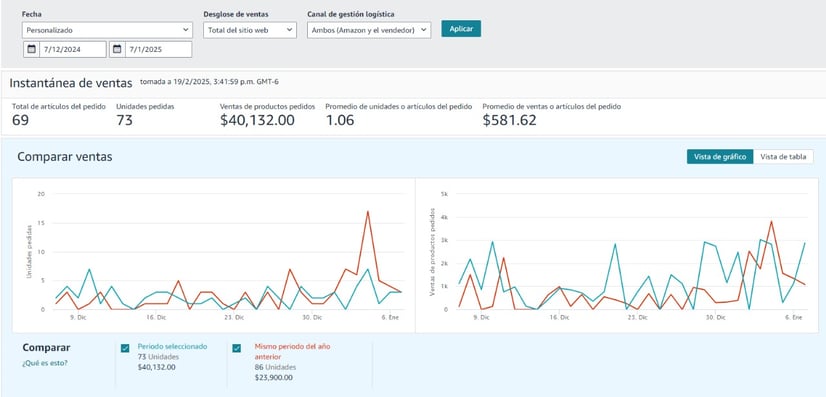Open the ¿Qué es esto? link

click(45, 363)
